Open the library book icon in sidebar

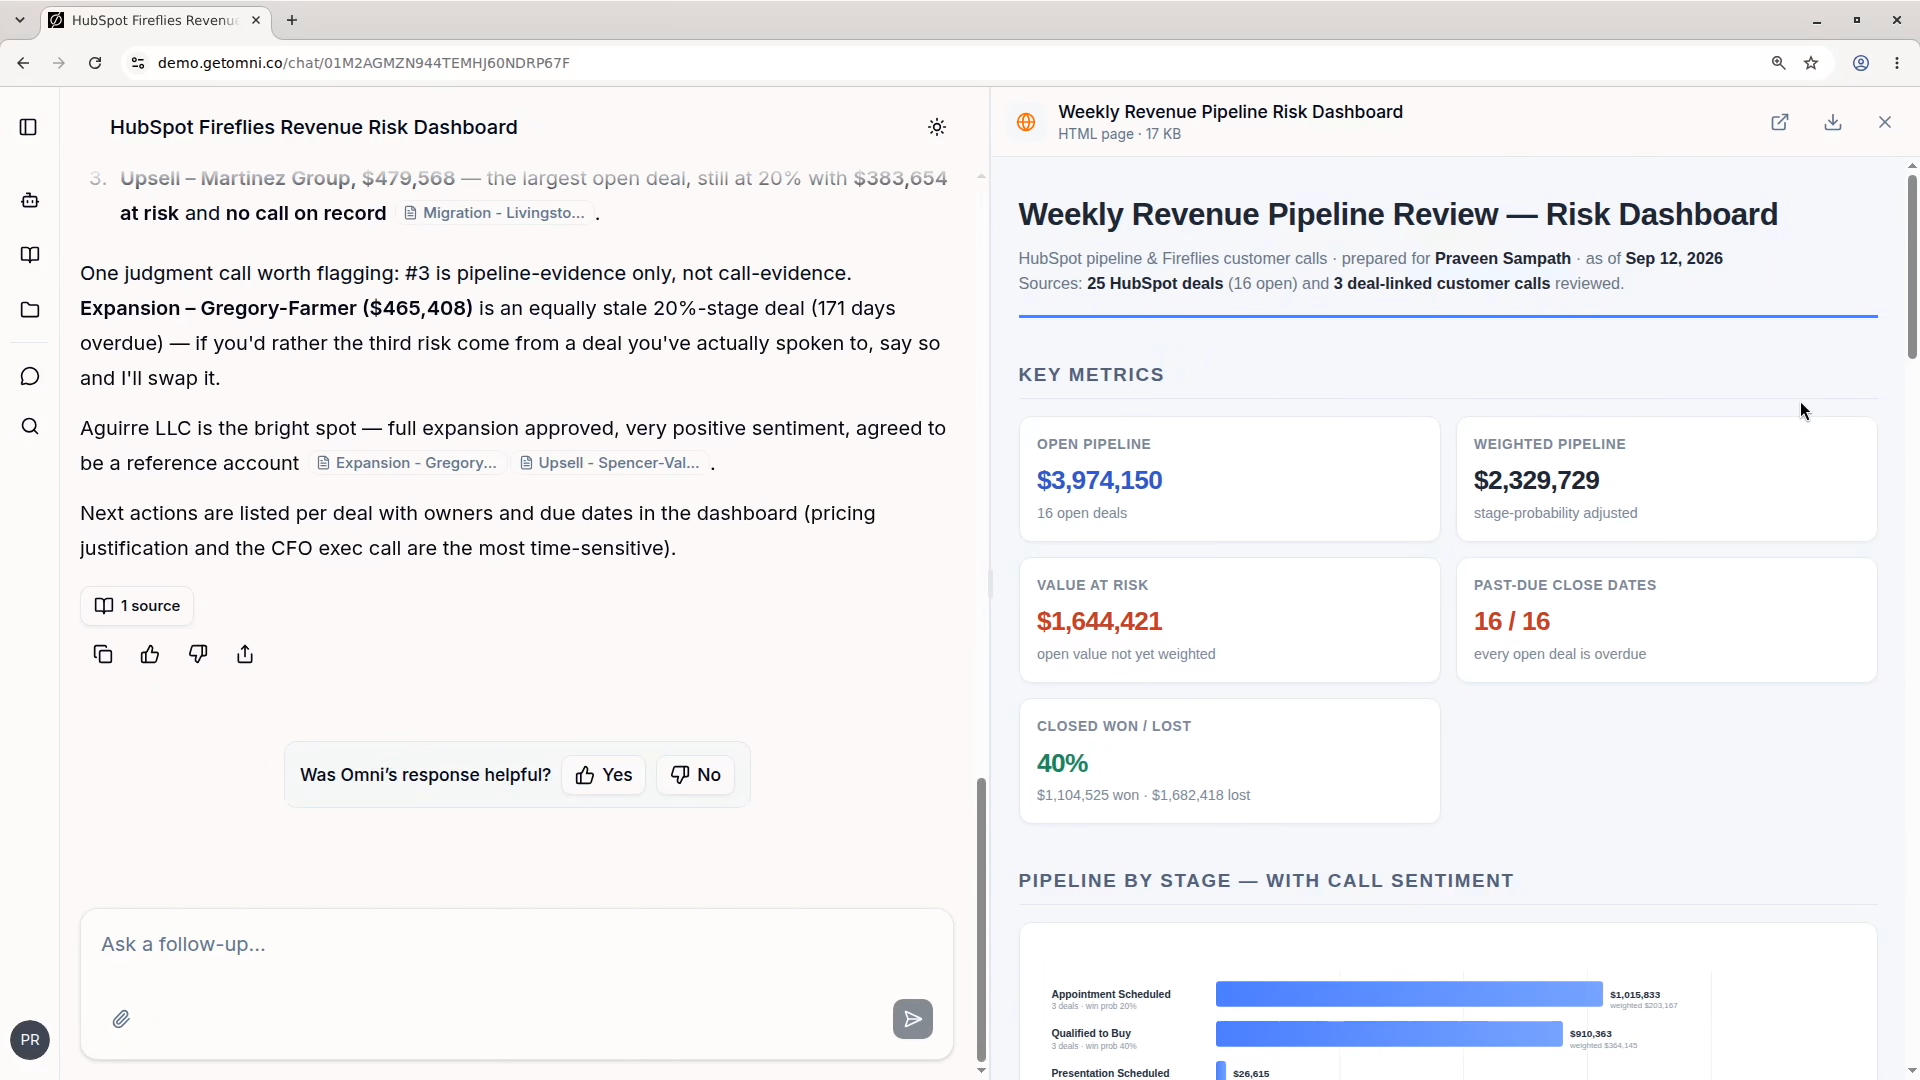30,255
